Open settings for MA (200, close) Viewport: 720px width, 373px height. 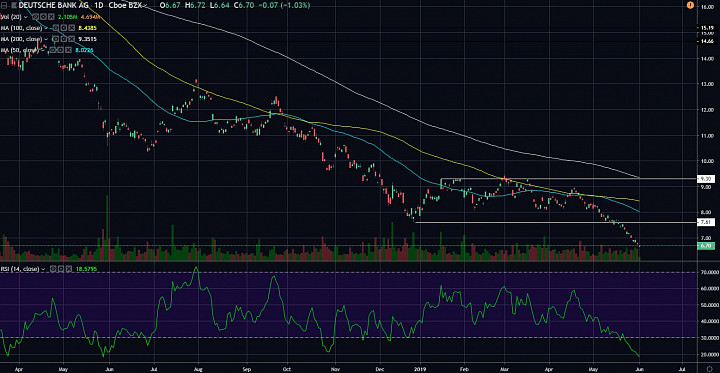point(63,39)
